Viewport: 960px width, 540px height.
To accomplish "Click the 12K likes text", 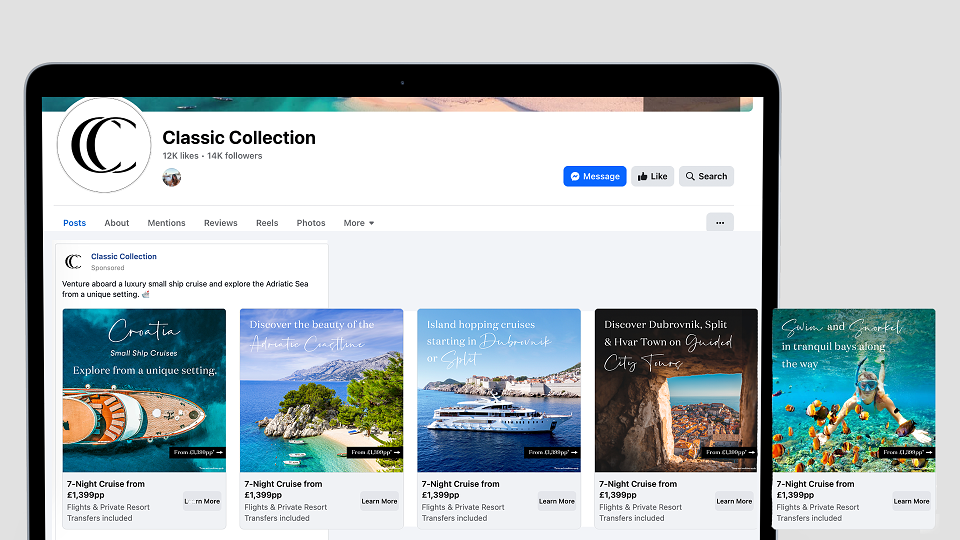I will pyautogui.click(x=180, y=156).
